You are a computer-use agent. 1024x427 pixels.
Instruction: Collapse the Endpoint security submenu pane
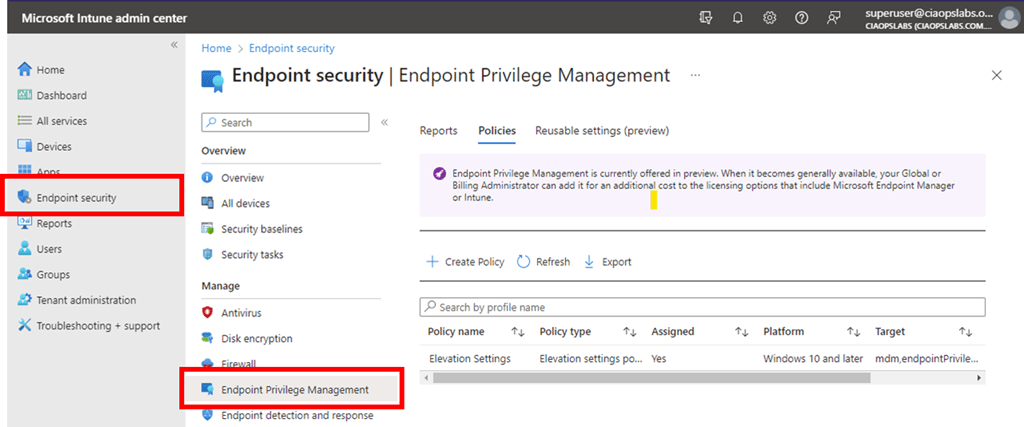385,122
